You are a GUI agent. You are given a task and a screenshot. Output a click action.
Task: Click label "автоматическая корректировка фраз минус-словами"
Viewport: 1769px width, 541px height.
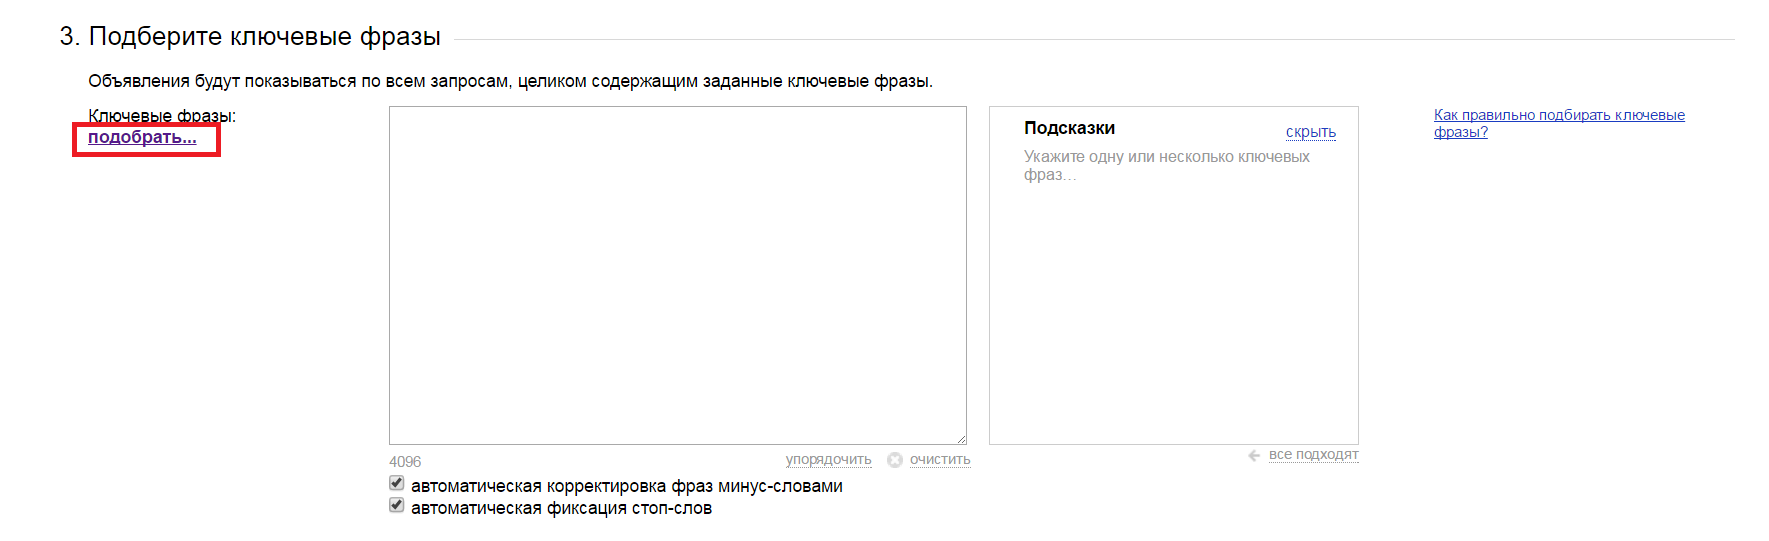[x=626, y=486]
